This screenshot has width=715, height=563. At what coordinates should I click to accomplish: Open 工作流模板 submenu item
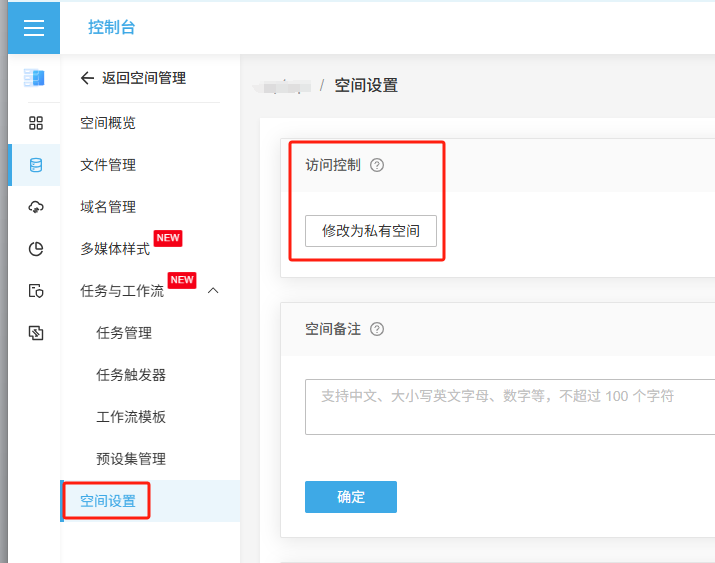coord(131,417)
